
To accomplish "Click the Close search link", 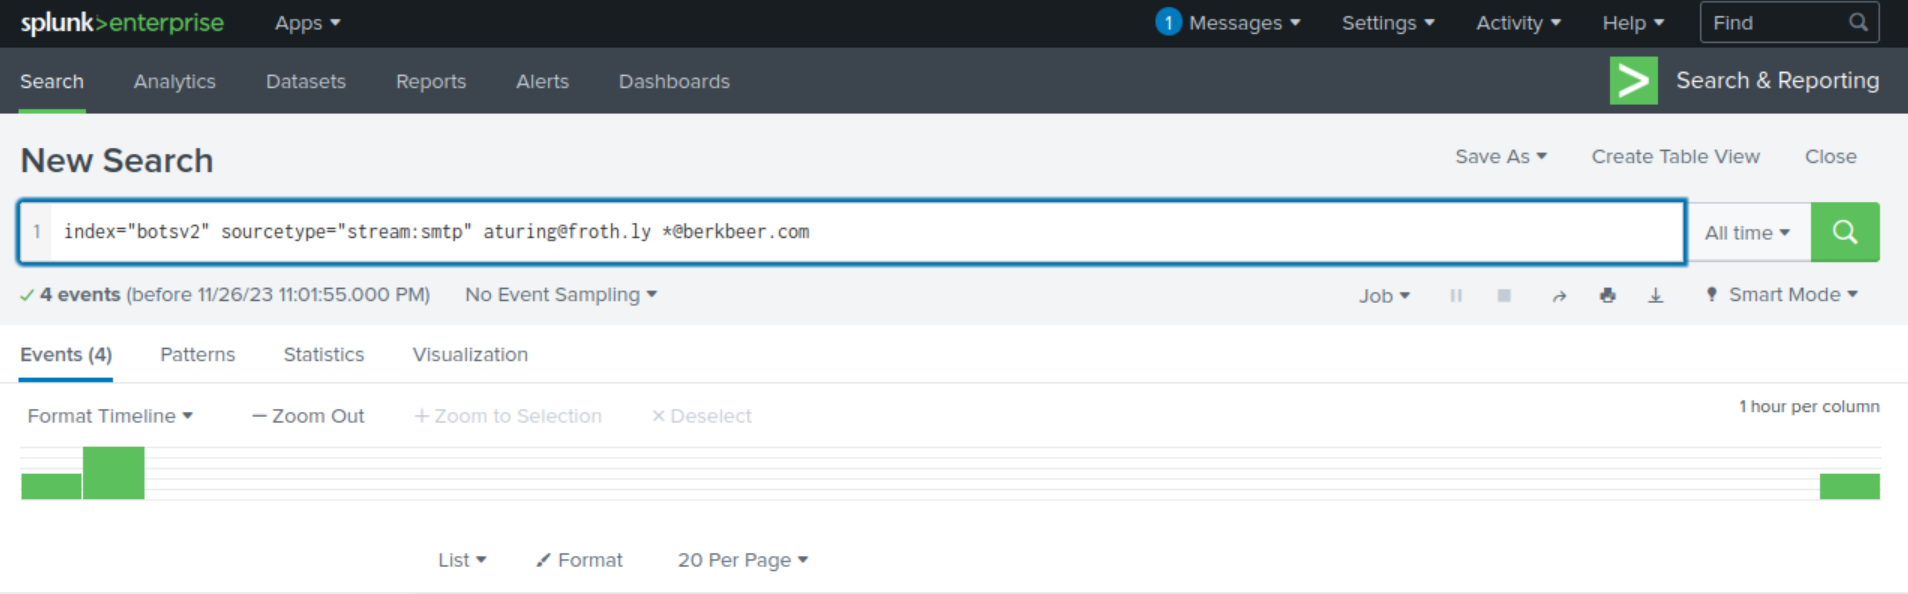I will 1831,157.
